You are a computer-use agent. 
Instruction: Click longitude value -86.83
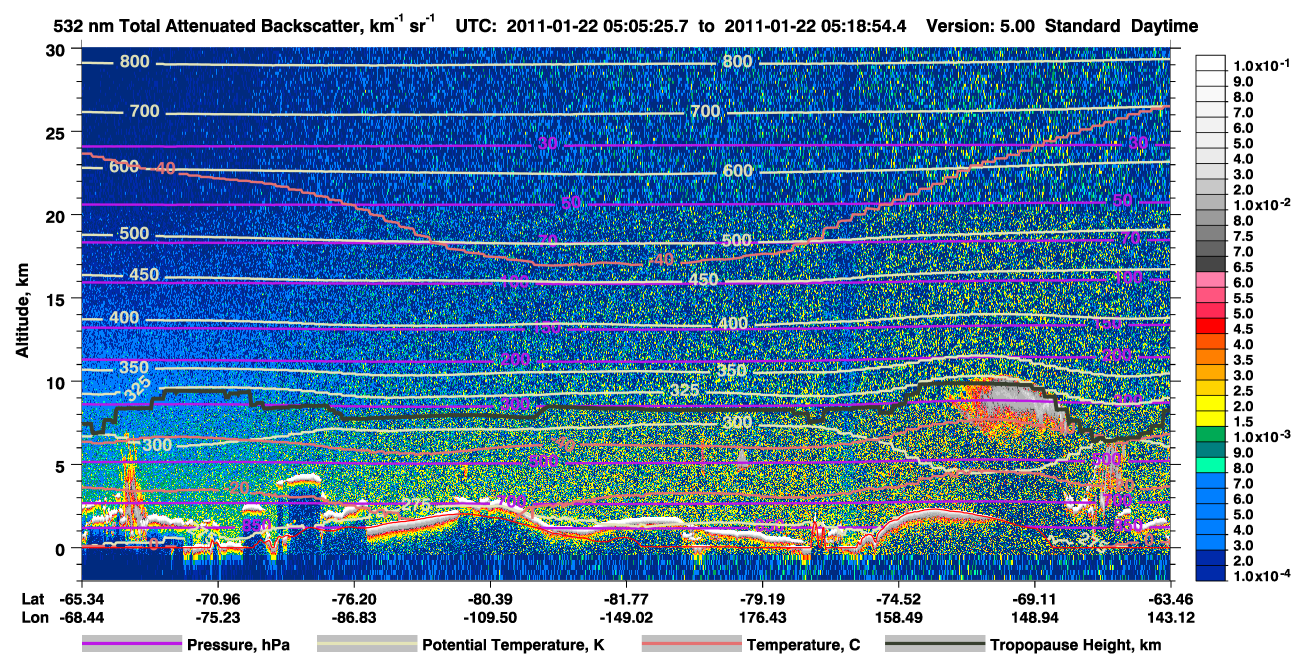click(x=354, y=617)
